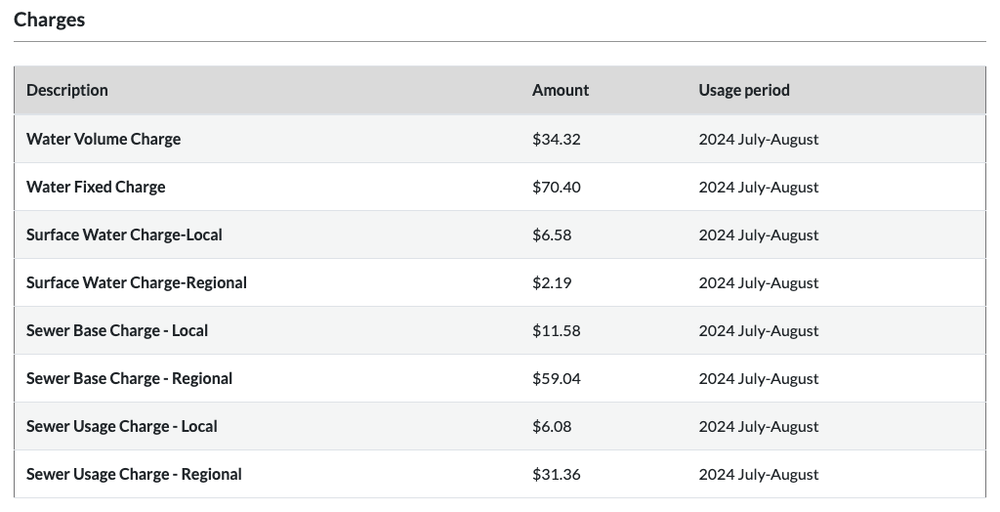Select the Water Fixed Charge row label

(x=96, y=187)
